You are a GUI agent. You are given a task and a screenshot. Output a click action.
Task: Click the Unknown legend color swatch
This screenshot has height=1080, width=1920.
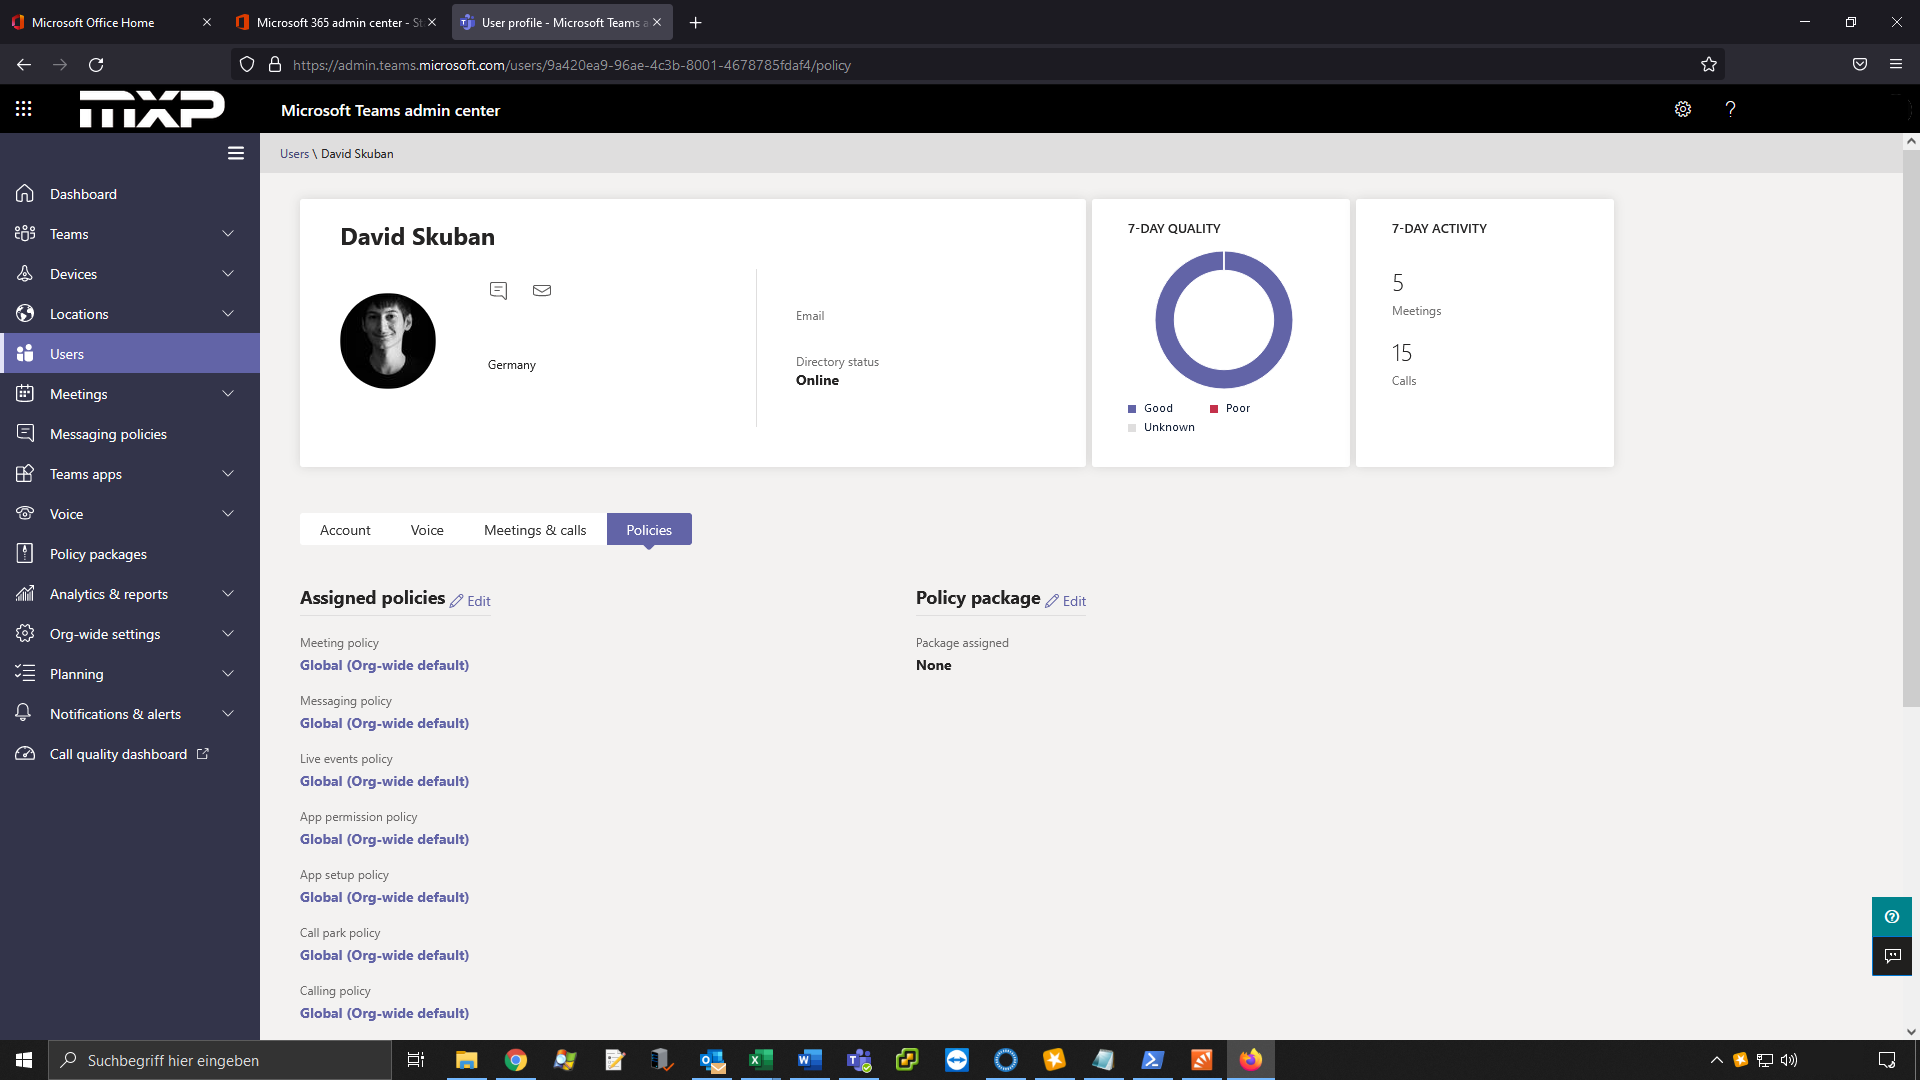tap(1132, 428)
